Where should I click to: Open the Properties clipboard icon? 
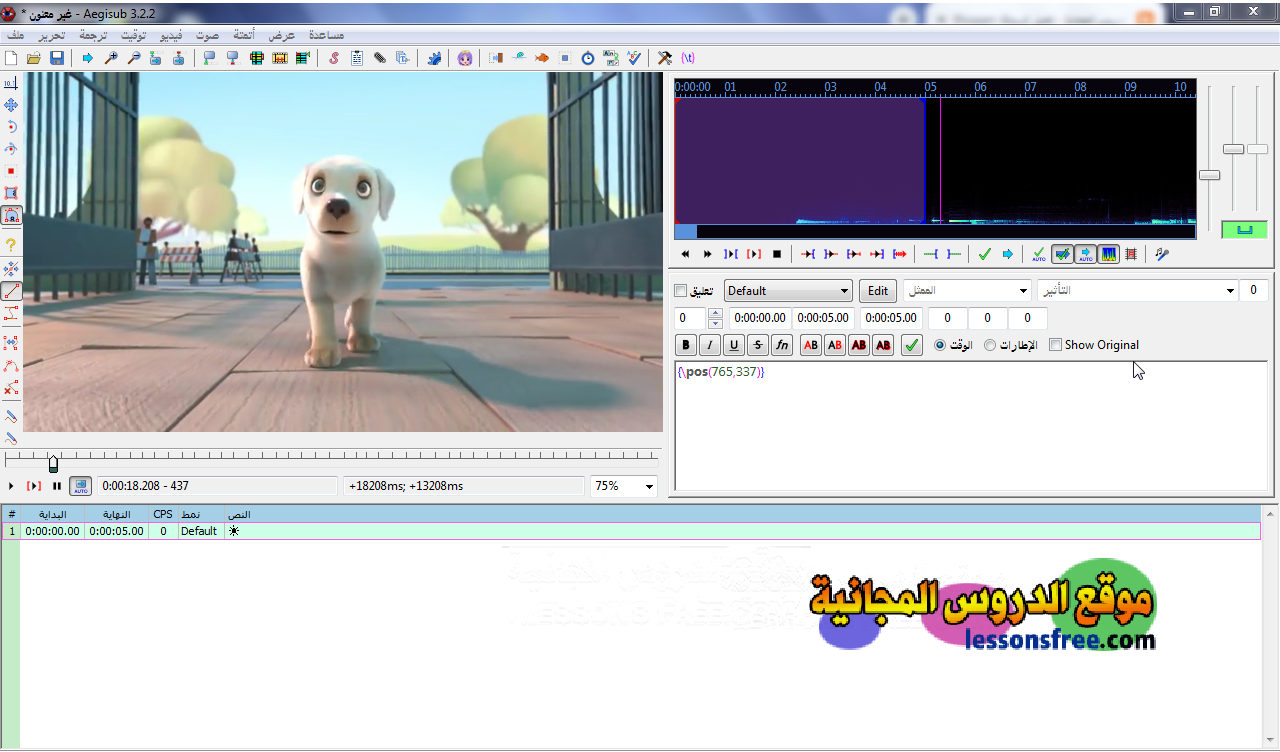(x=357, y=58)
